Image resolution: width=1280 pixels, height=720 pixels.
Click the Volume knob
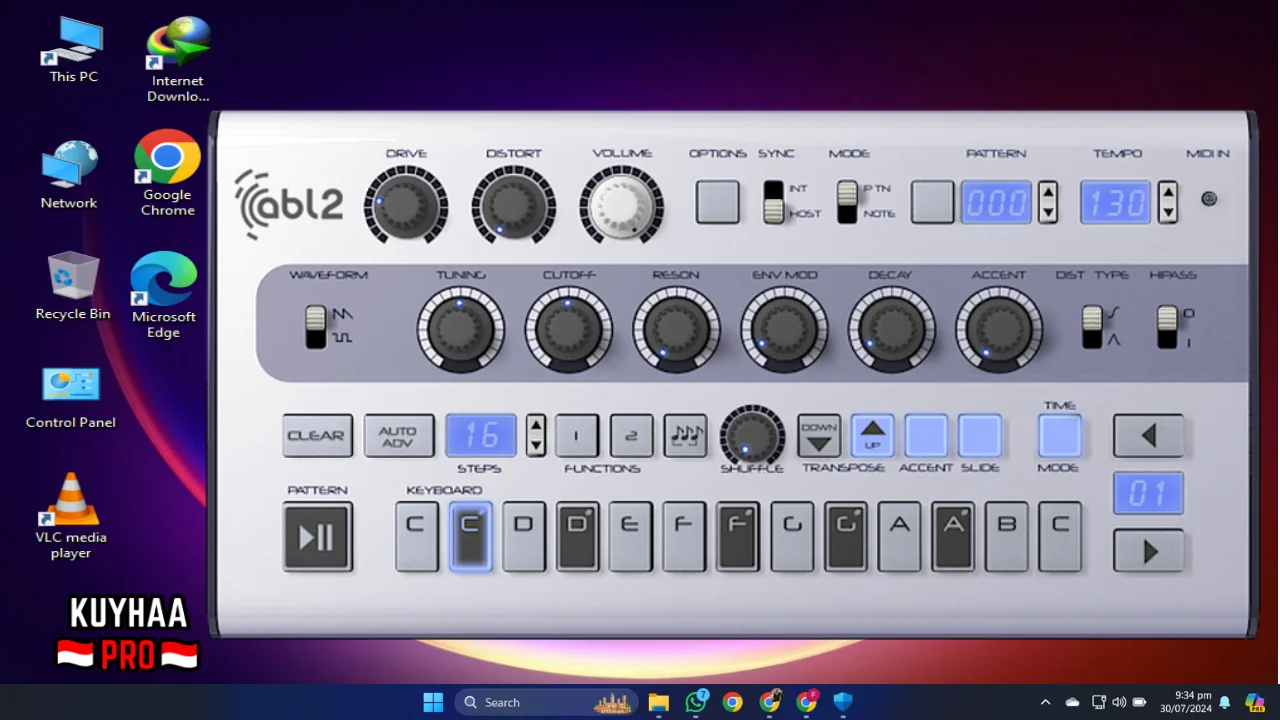pyautogui.click(x=622, y=205)
